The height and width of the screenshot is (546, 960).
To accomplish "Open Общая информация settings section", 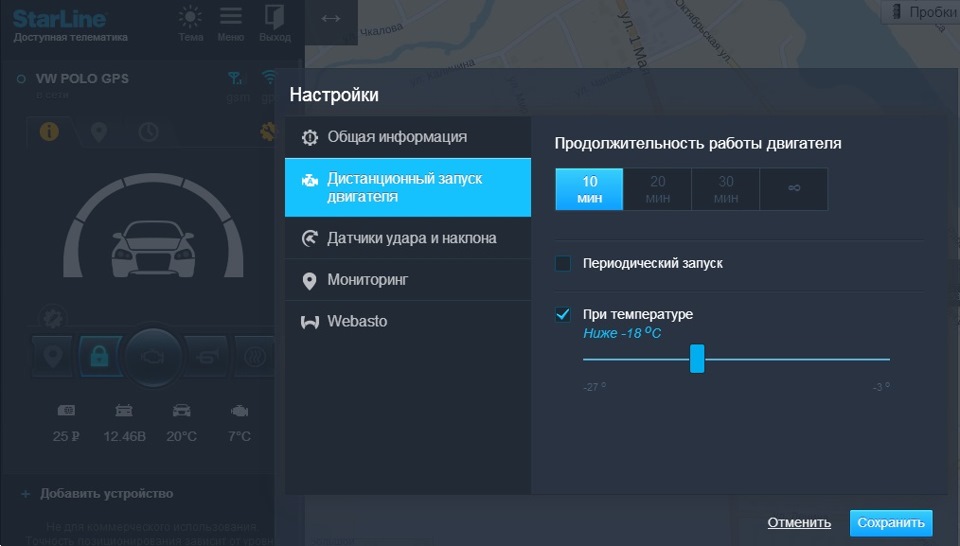I will (x=408, y=137).
